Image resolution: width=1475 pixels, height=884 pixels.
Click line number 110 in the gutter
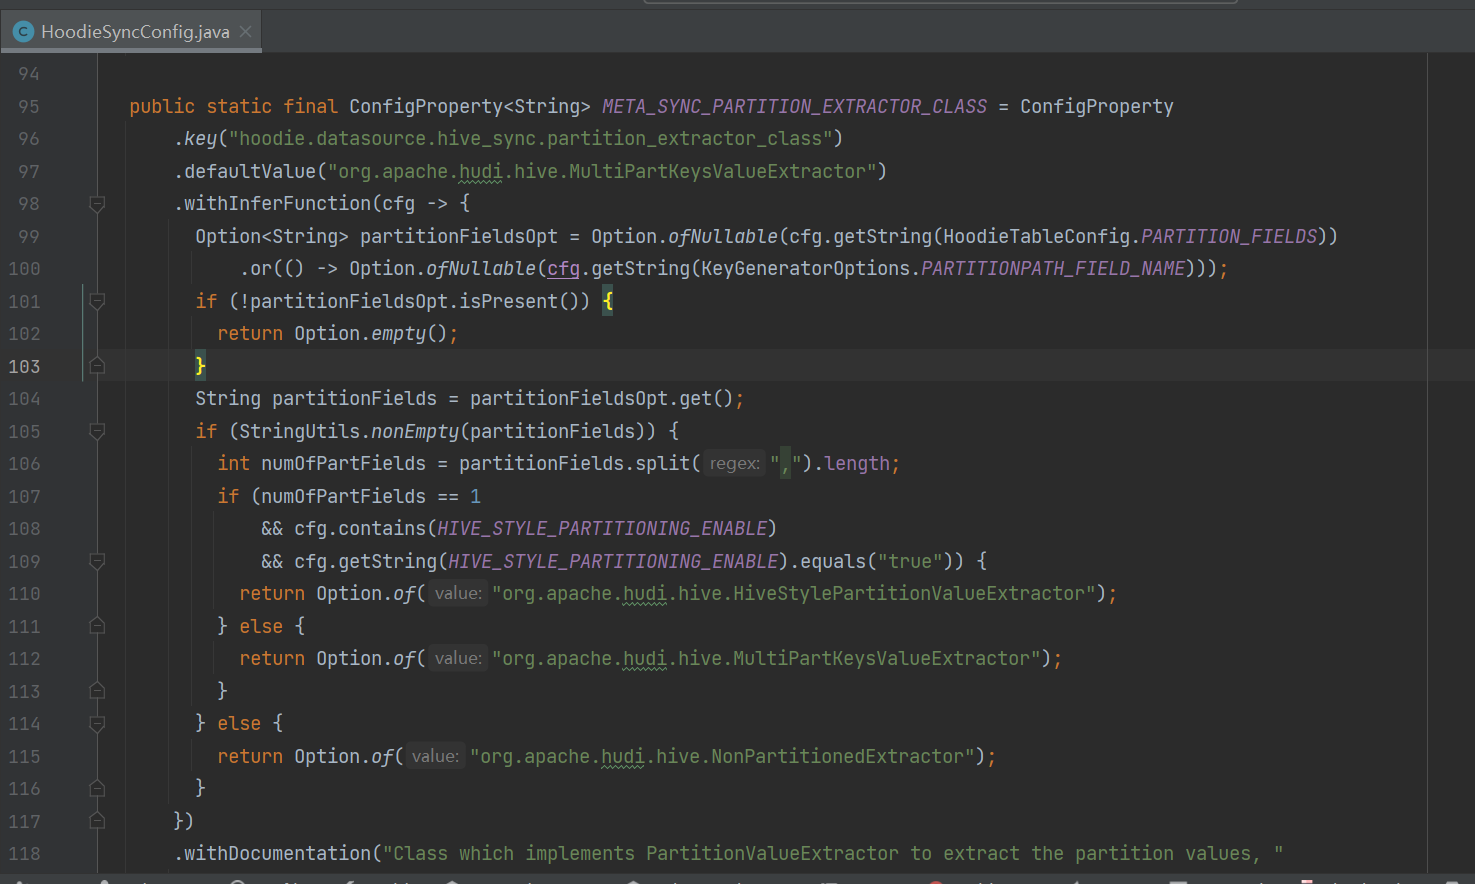tap(24, 593)
